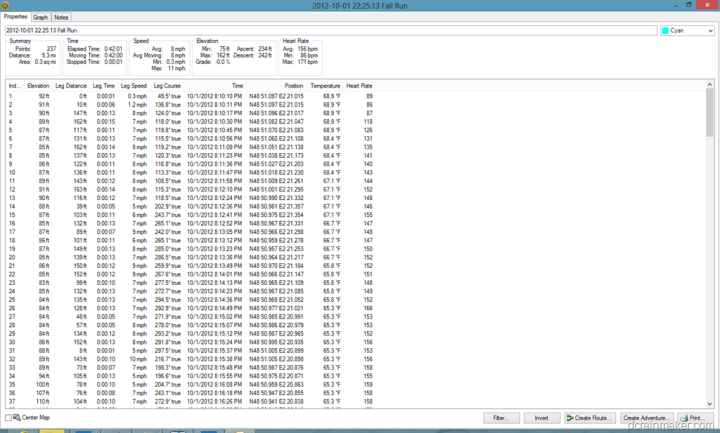Click the Filter... button

click(501, 418)
